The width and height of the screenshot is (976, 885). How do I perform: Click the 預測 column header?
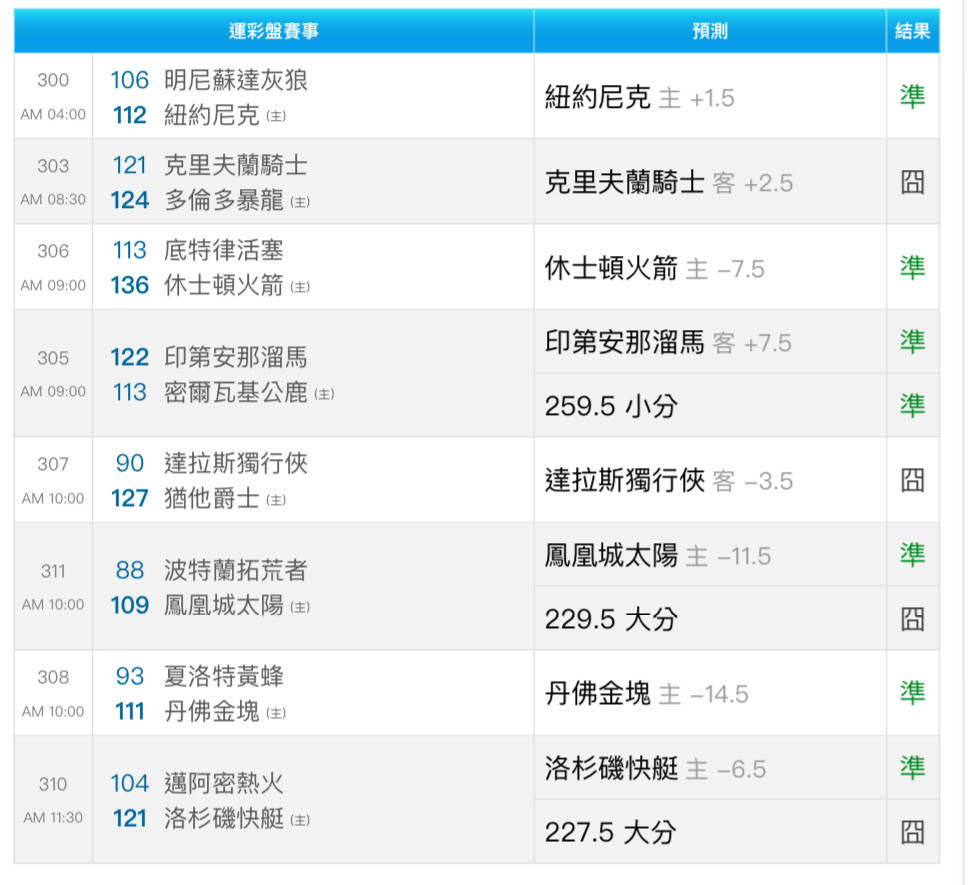[710, 30]
